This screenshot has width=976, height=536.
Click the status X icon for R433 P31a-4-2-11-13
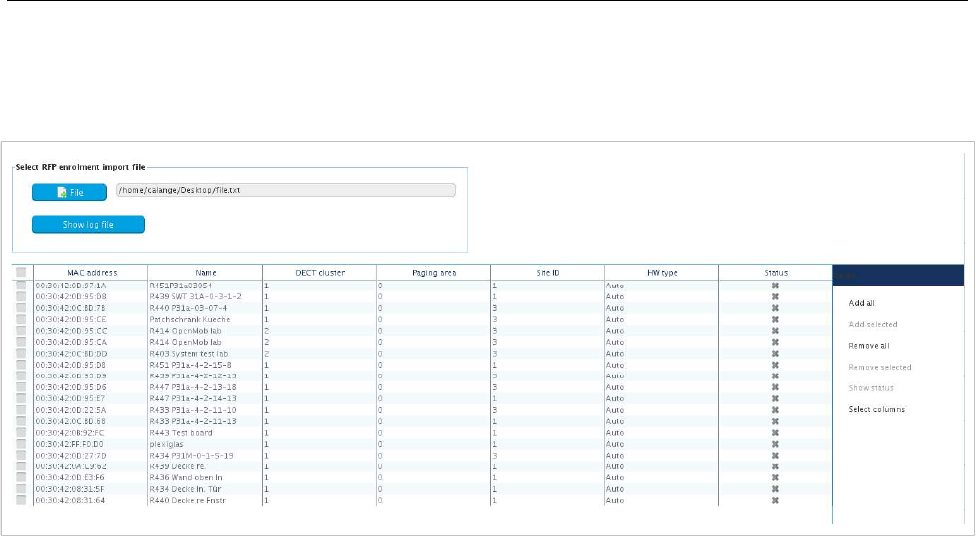775,421
